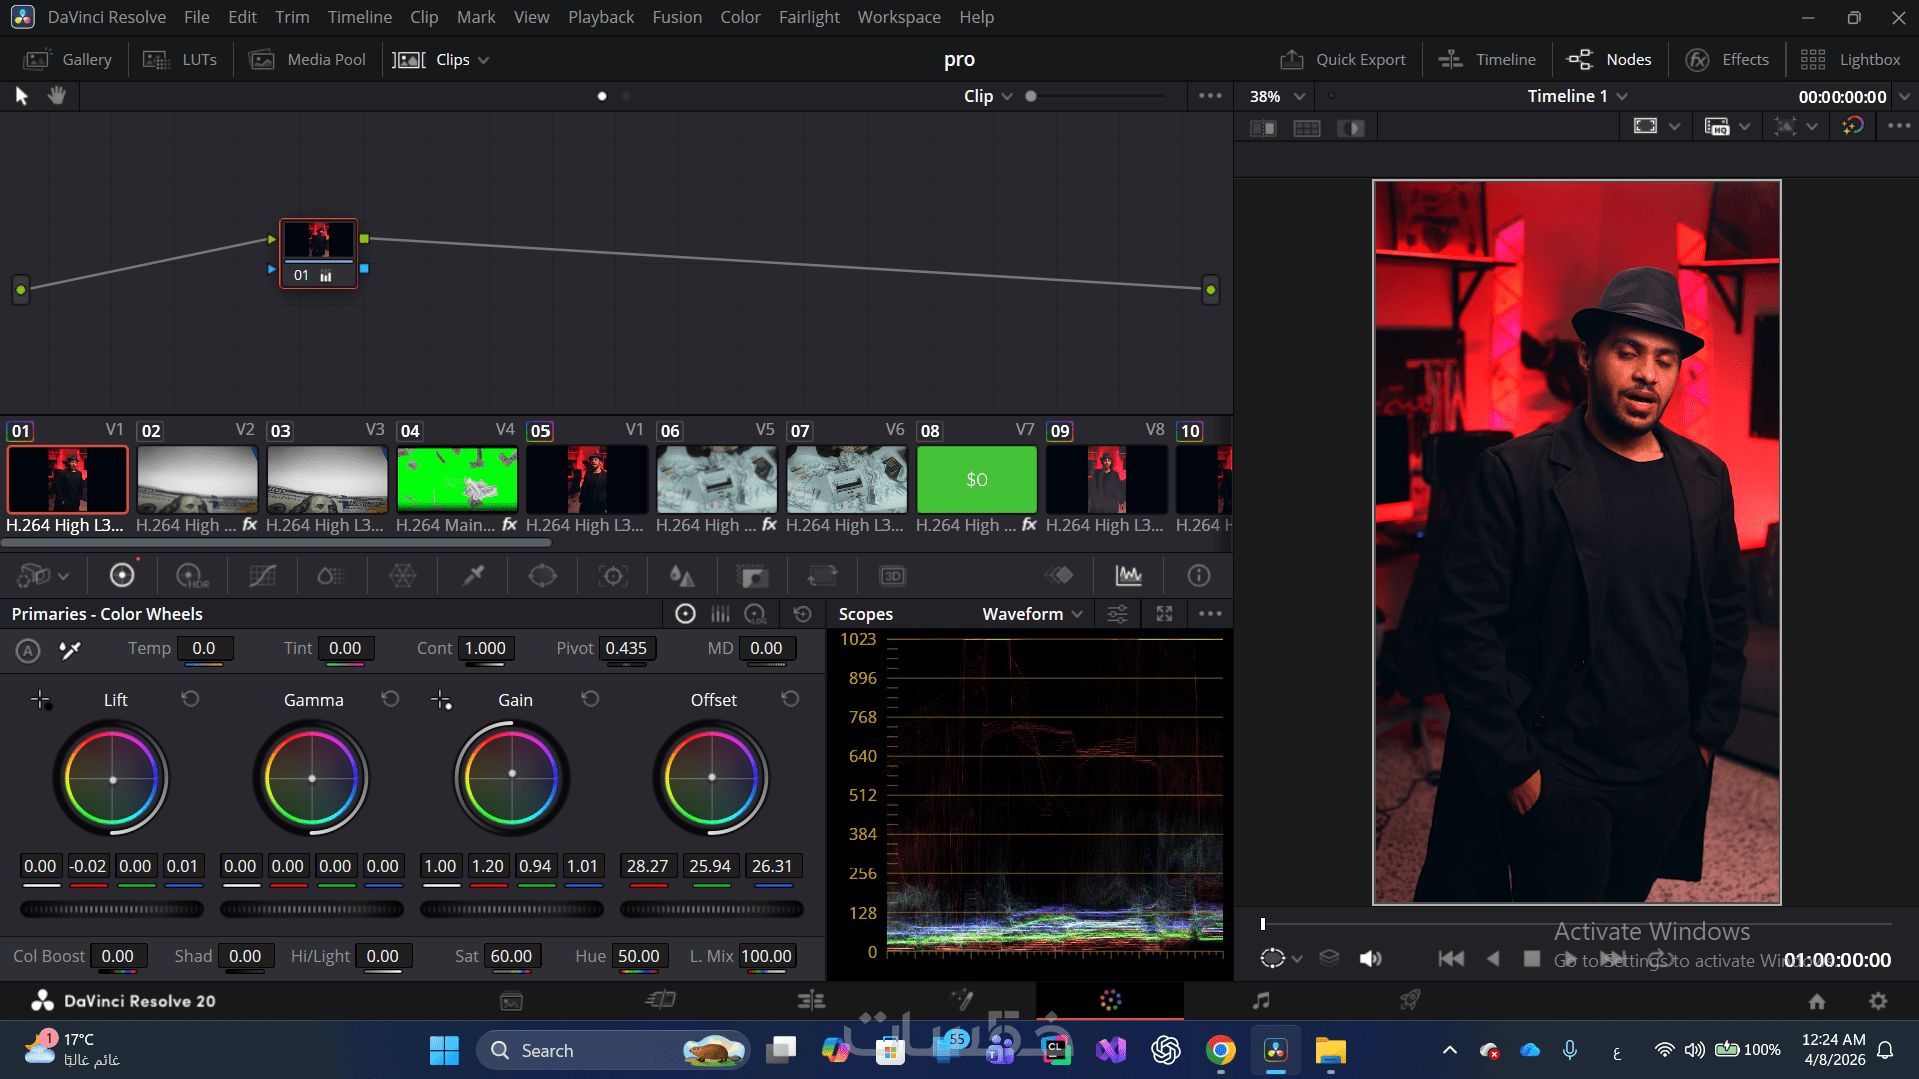Mute the viewer audio
This screenshot has width=1919, height=1079.
tap(1370, 959)
